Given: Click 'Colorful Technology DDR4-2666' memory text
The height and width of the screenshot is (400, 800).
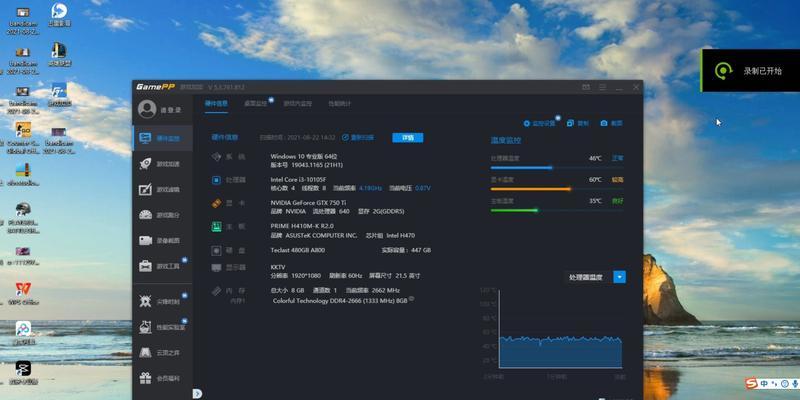Looking at the screenshot, I should click(340, 301).
